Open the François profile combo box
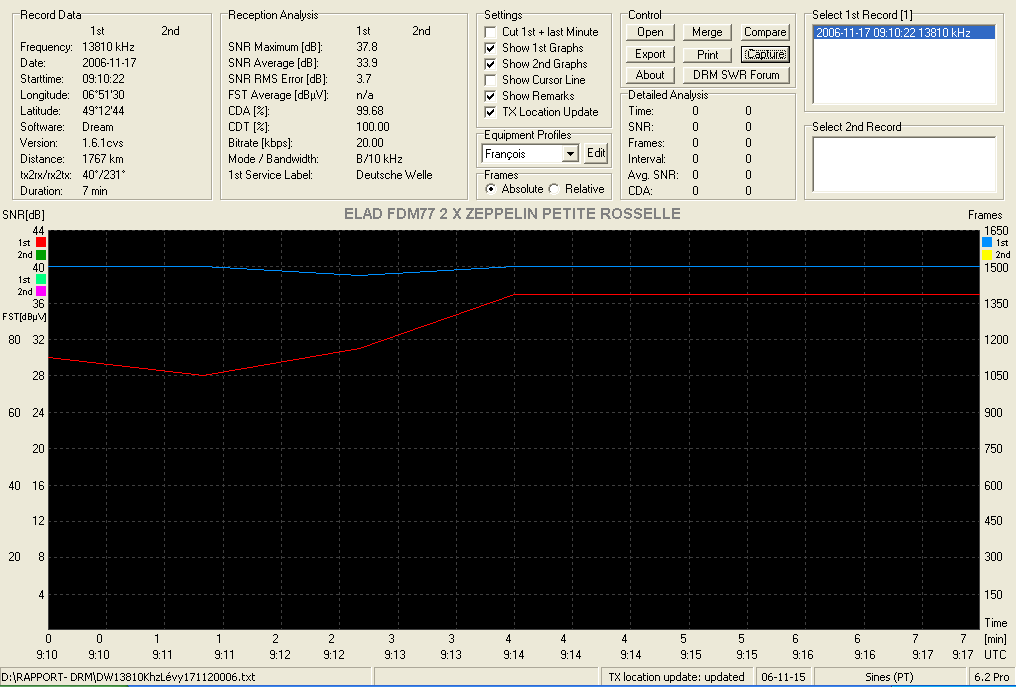 point(530,154)
